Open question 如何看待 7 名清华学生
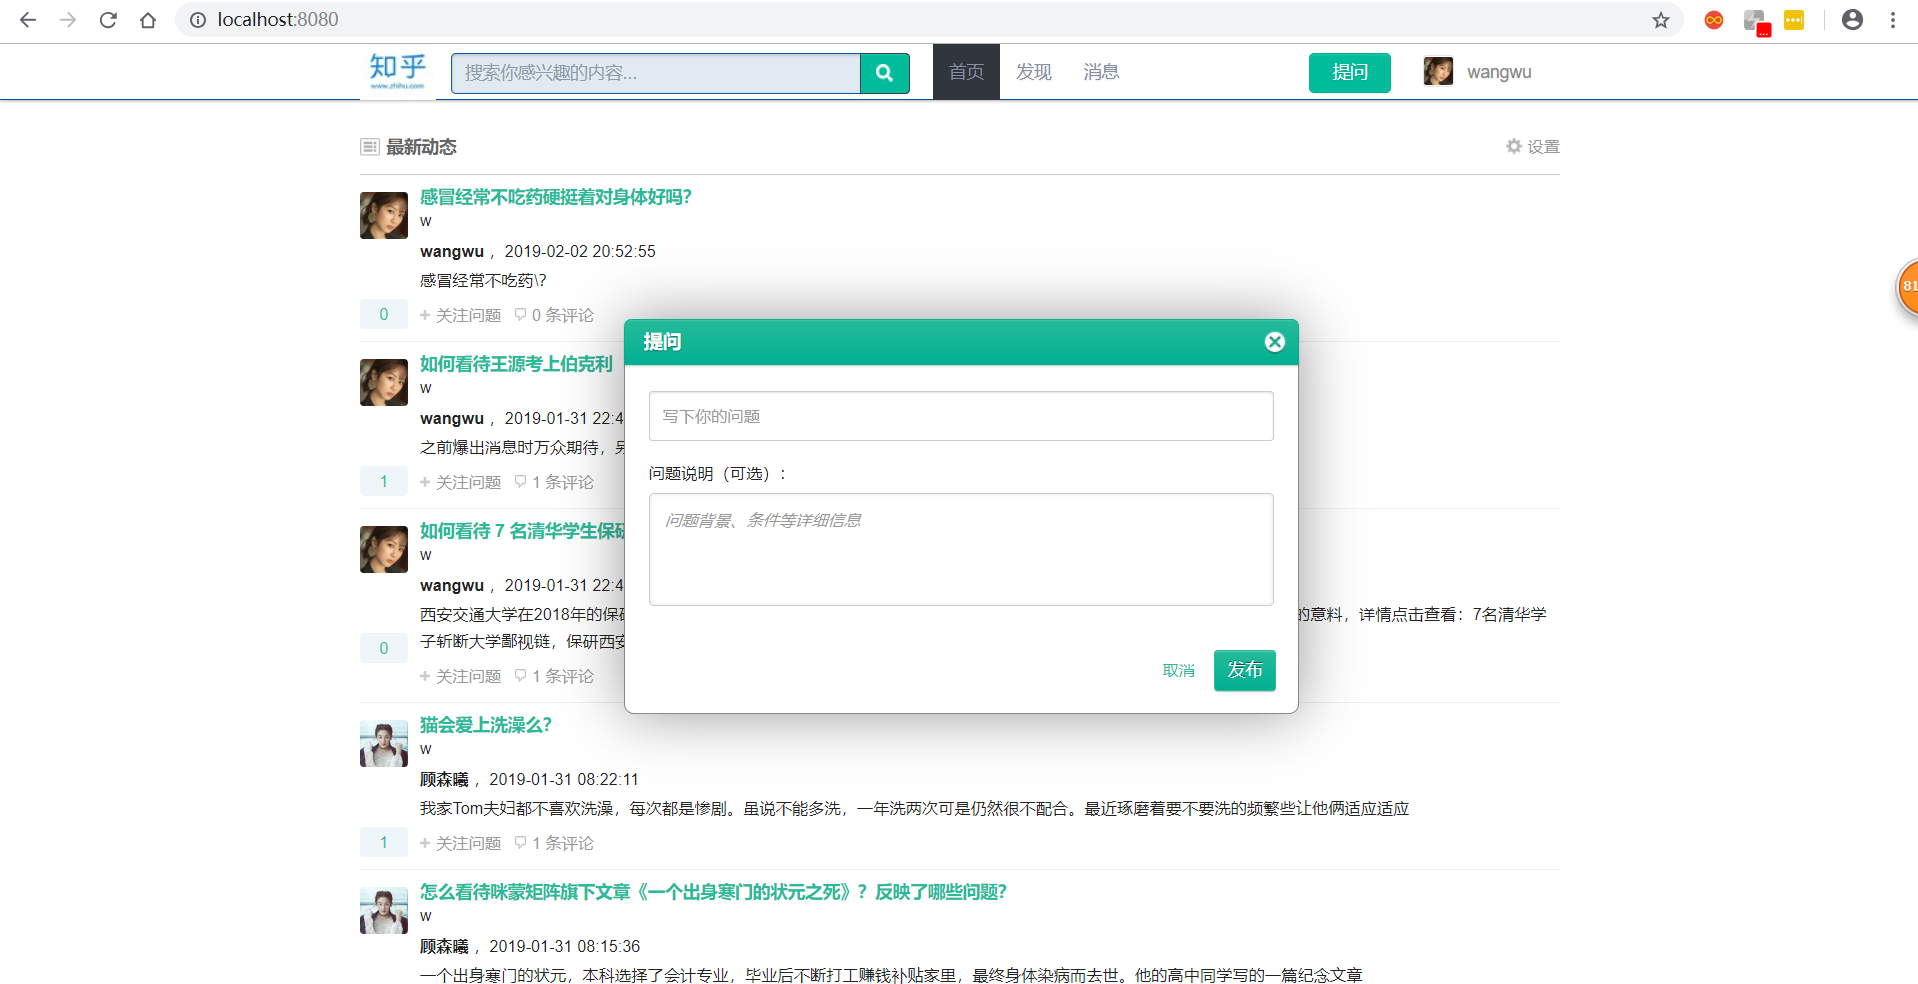The width and height of the screenshot is (1918, 984). (x=521, y=531)
